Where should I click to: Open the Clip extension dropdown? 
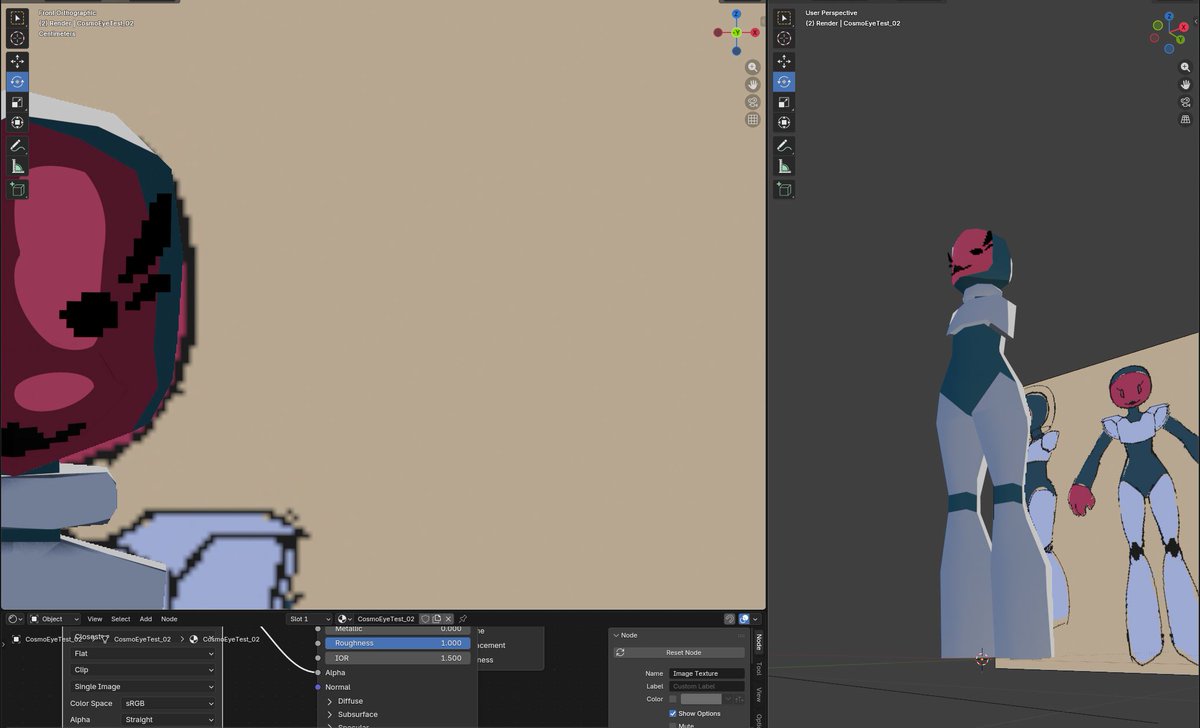143,670
